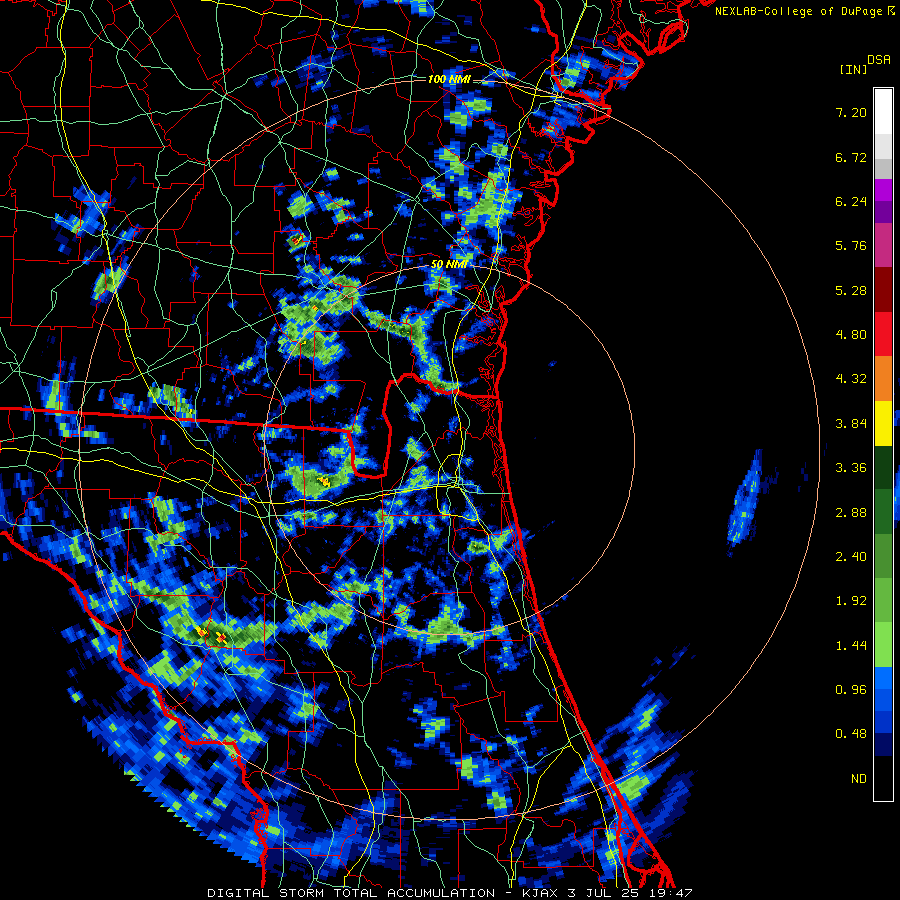Click the 'DSA' product label
This screenshot has height=900, width=900.
point(879,60)
